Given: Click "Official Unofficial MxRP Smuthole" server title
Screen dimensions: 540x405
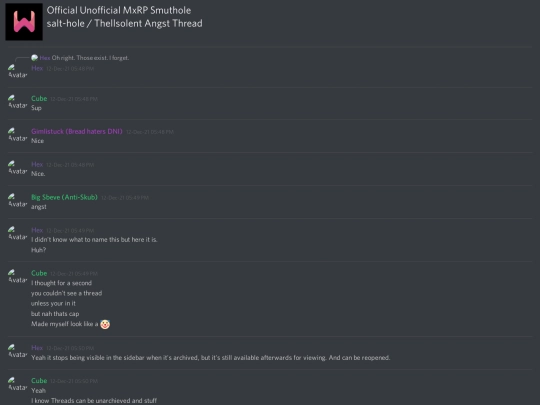Looking at the screenshot, I should pyautogui.click(x=119, y=10).
